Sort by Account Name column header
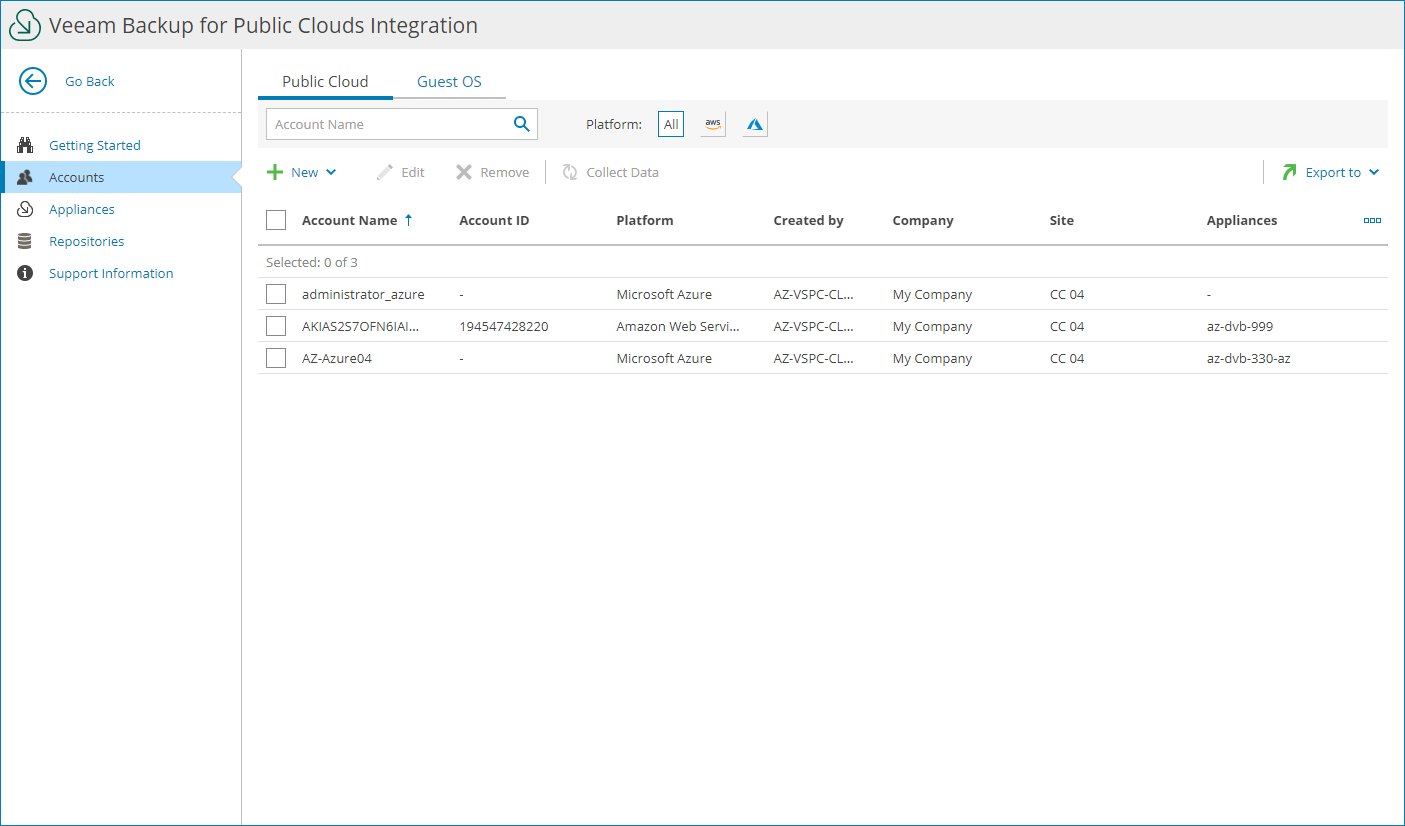The image size is (1405, 826). [349, 220]
